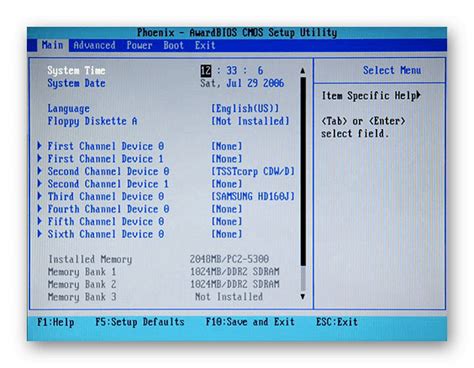Expand First Channel Device 1 arrow
Screen dimensions: 474x368
(x=39, y=158)
